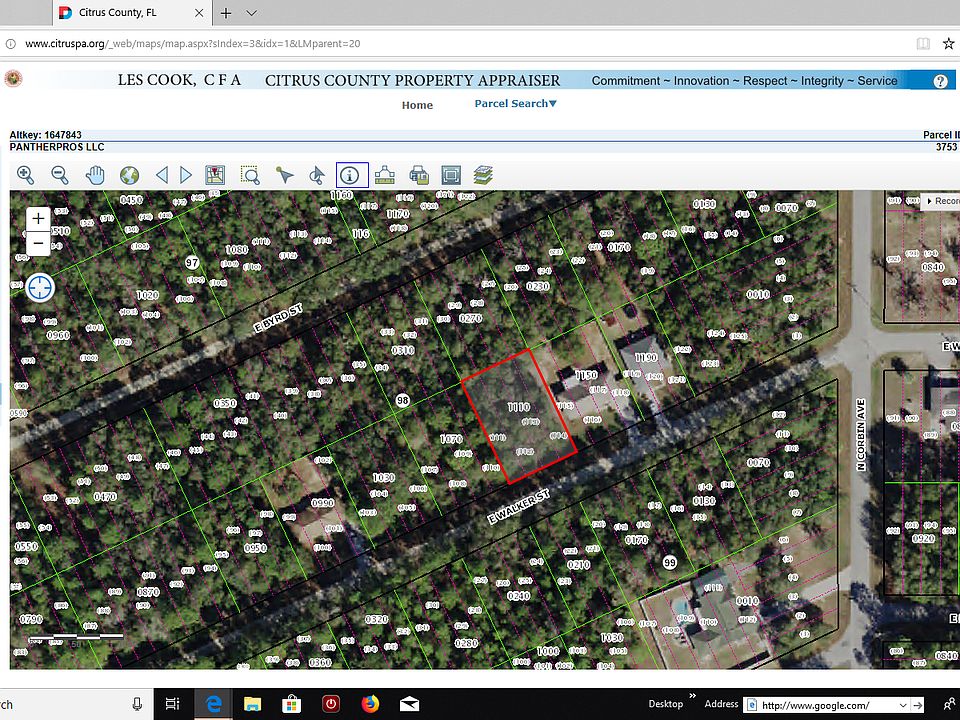
Task: Activate the identify info tool
Action: pyautogui.click(x=352, y=175)
